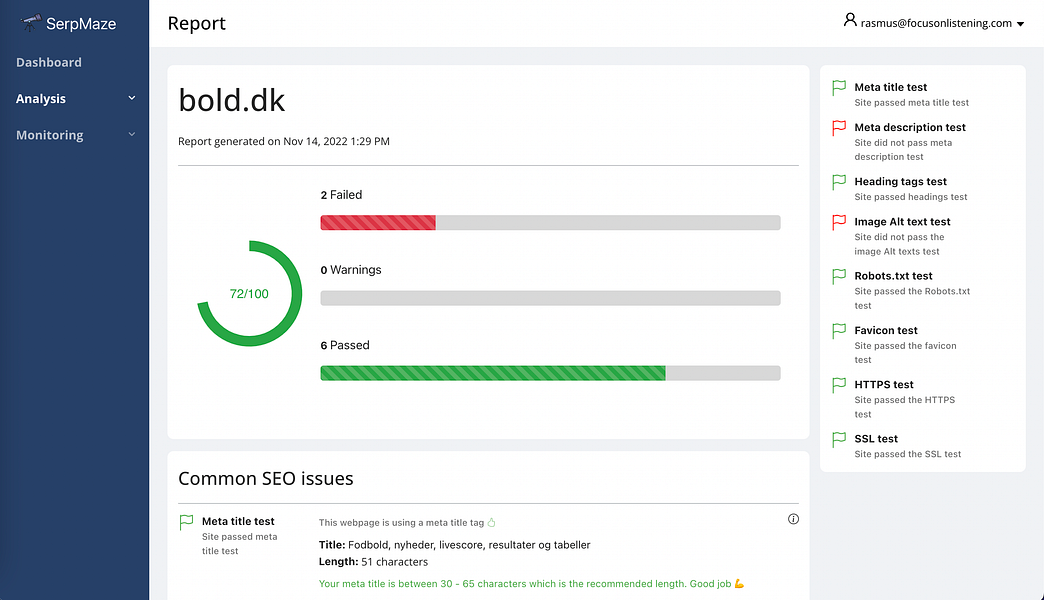Click the info icon beside Meta title result
This screenshot has height=600, width=1044.
pos(794,519)
